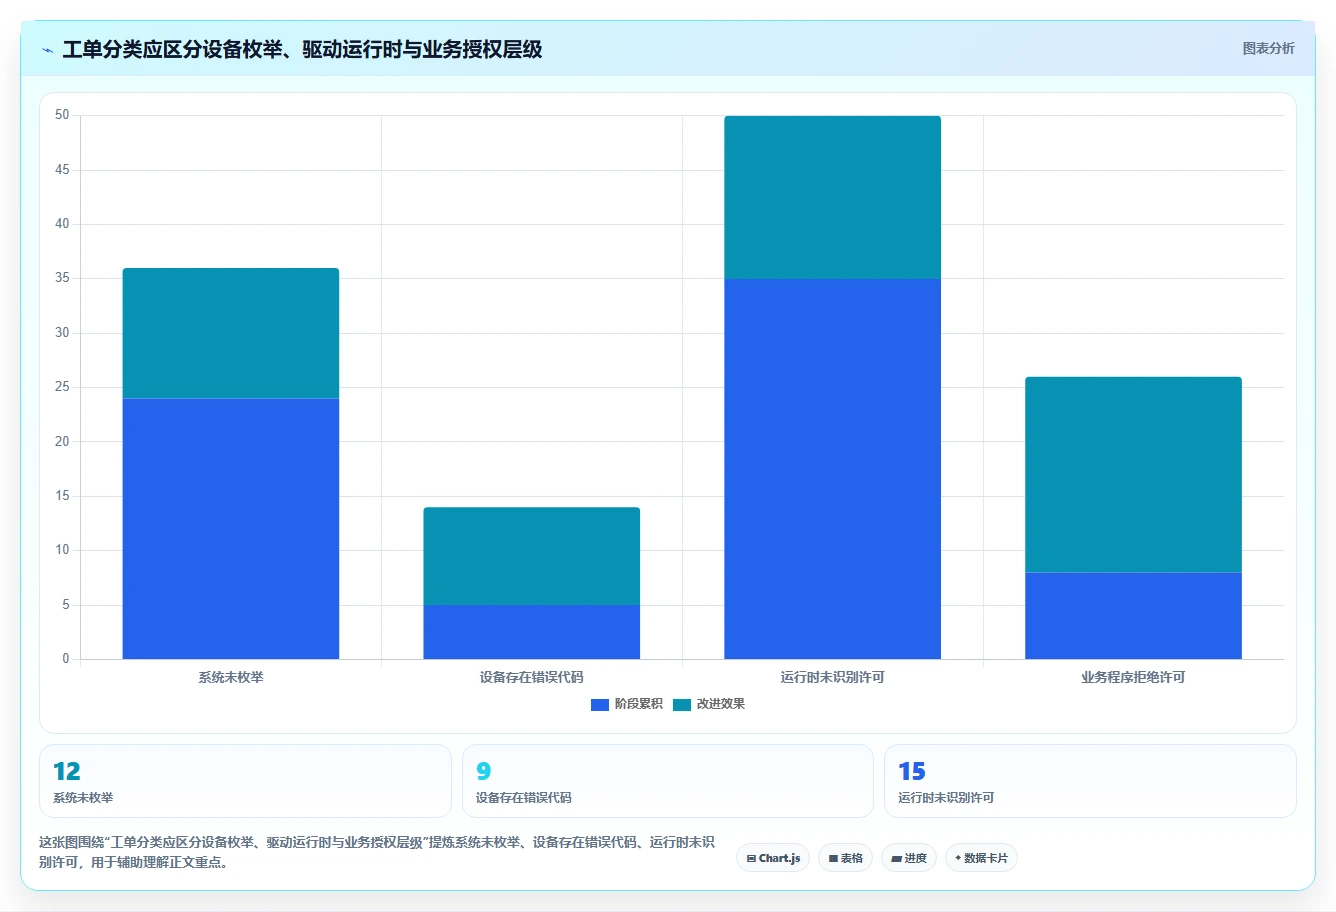Open the stat card showing 15 运行时未识别许可
Screen dimensions: 1336x912
tap(1090, 781)
